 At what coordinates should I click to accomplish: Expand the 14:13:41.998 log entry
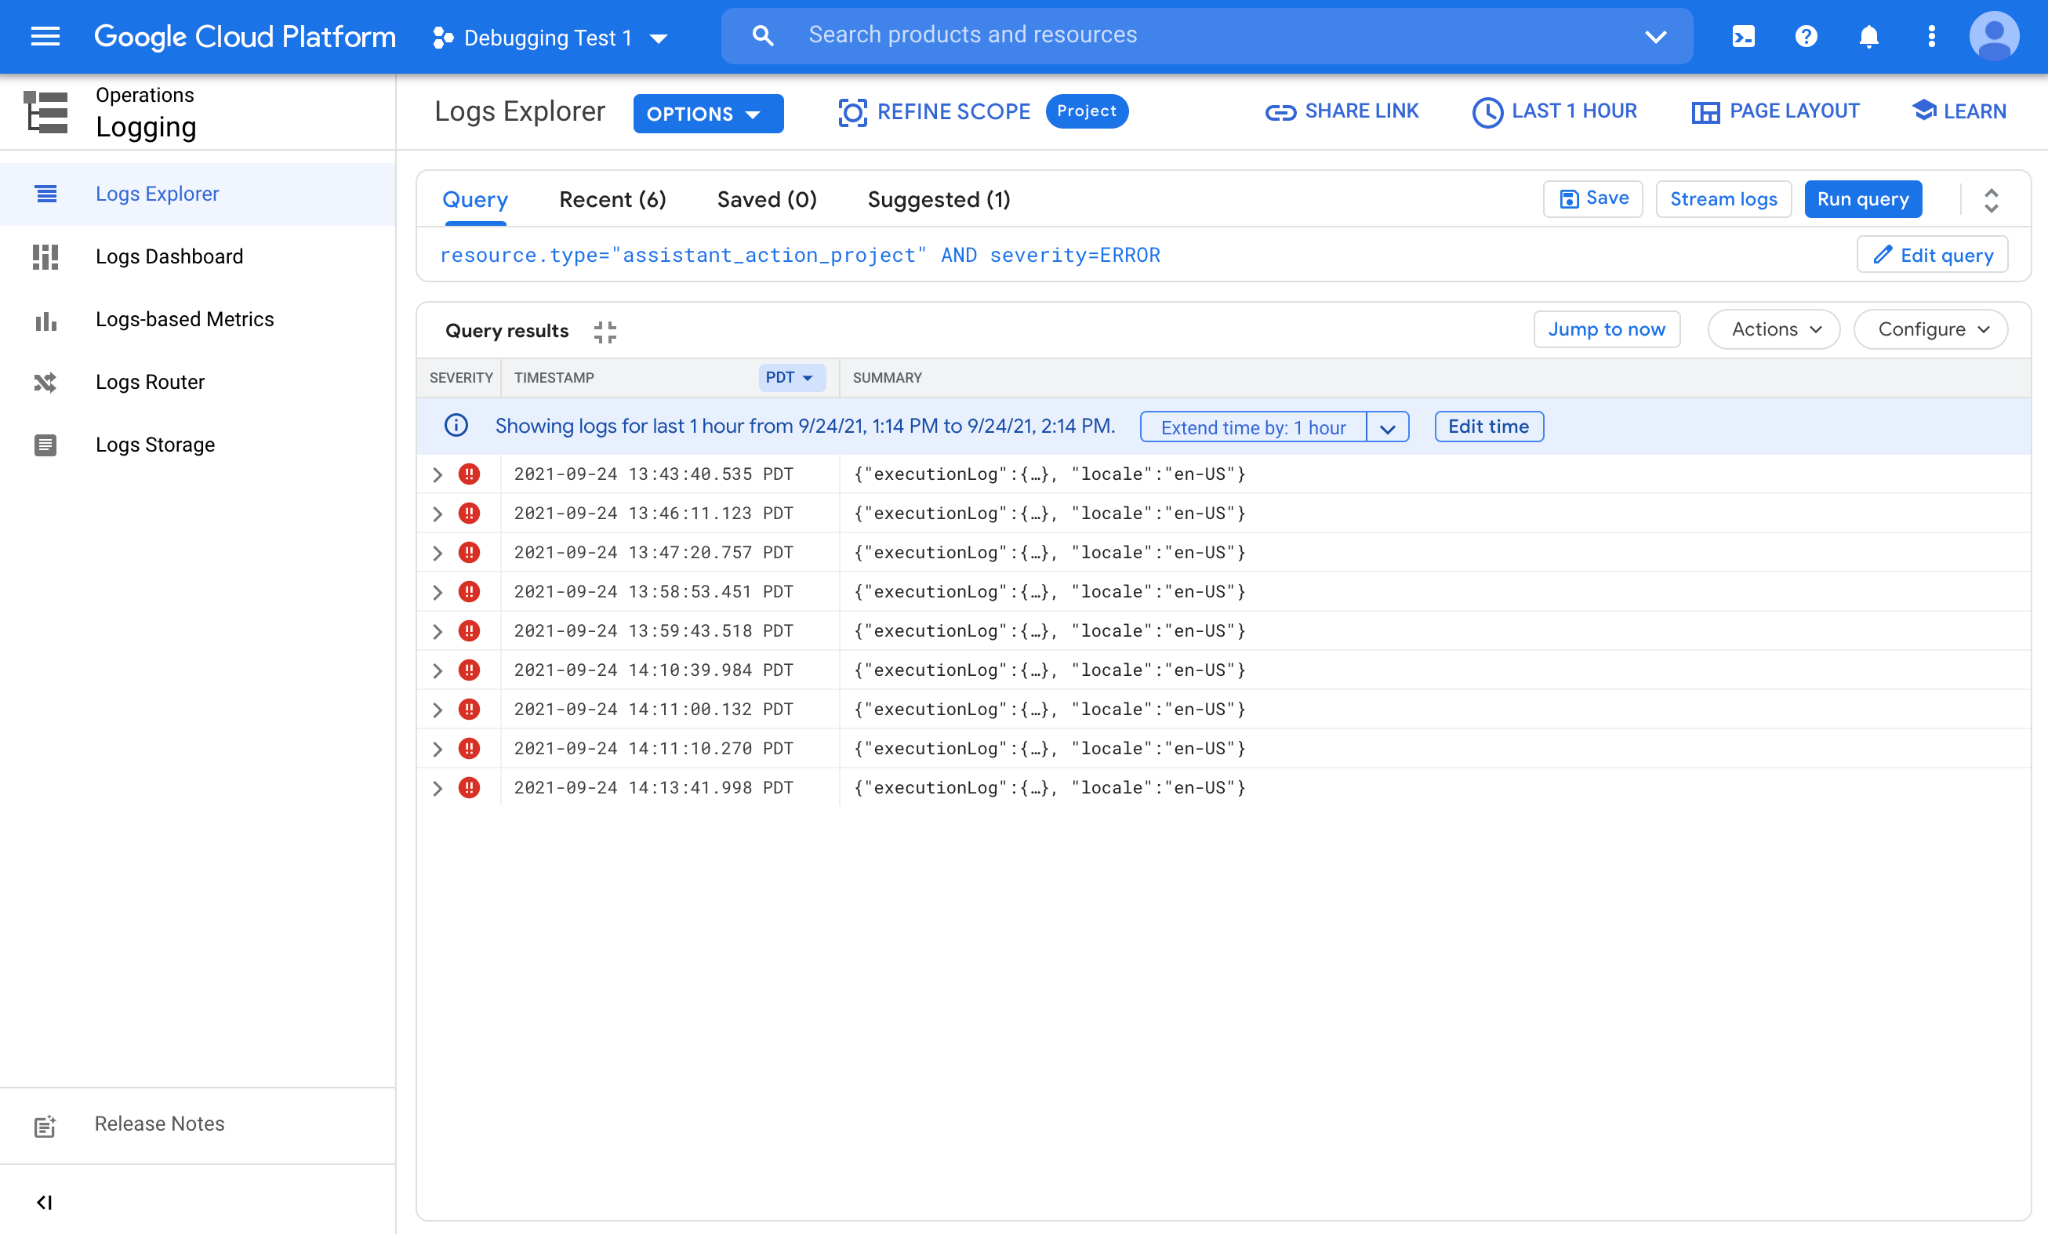click(437, 789)
